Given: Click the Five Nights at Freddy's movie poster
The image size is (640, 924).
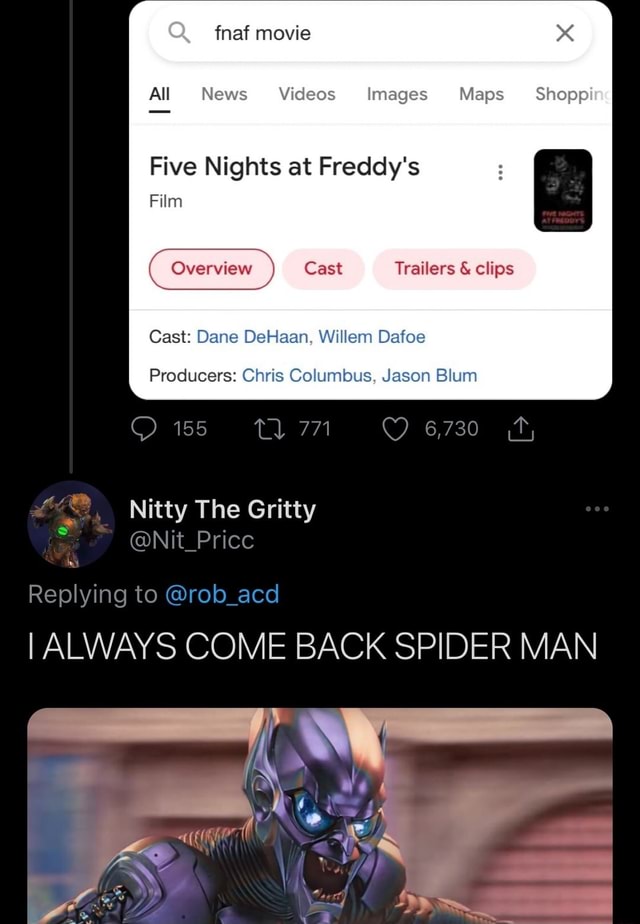Looking at the screenshot, I should pos(562,190).
